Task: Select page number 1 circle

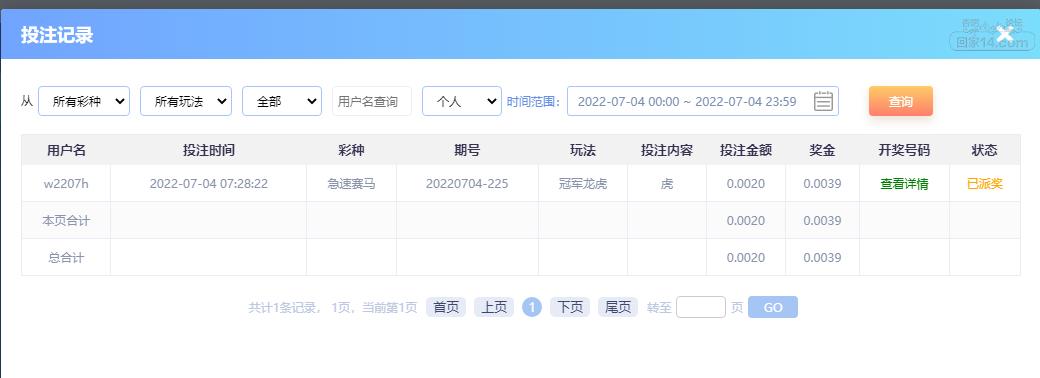Action: tap(532, 307)
